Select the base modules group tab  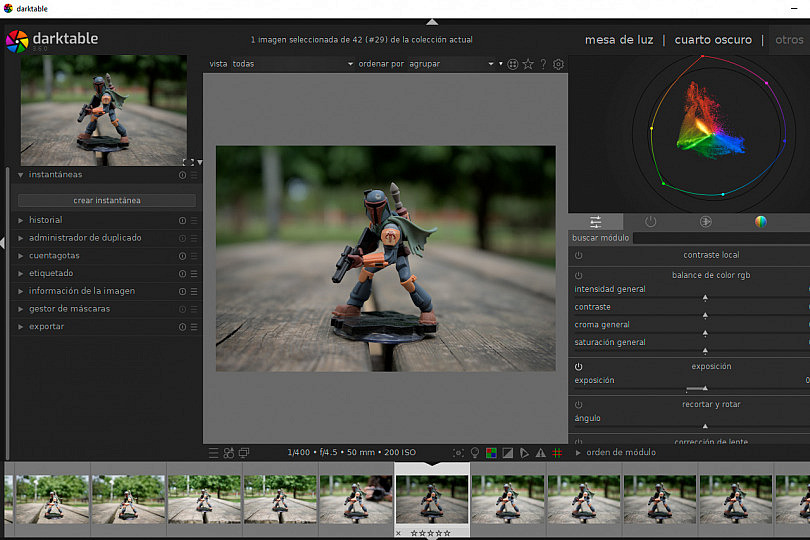point(706,222)
